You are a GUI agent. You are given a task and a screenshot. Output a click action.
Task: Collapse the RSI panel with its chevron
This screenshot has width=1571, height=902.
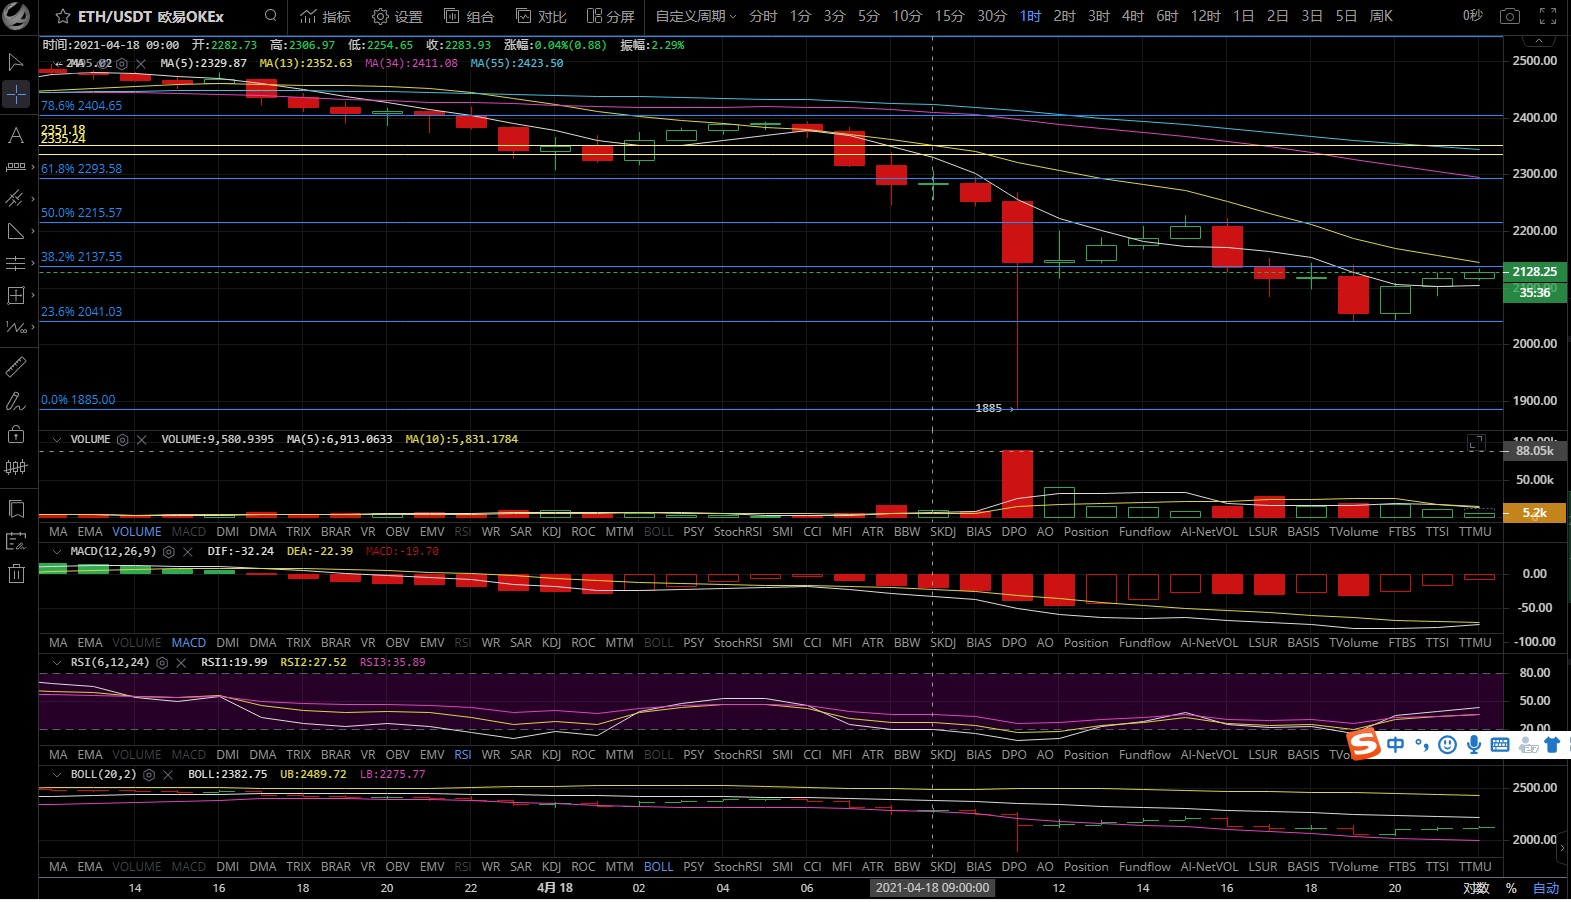(x=56, y=663)
